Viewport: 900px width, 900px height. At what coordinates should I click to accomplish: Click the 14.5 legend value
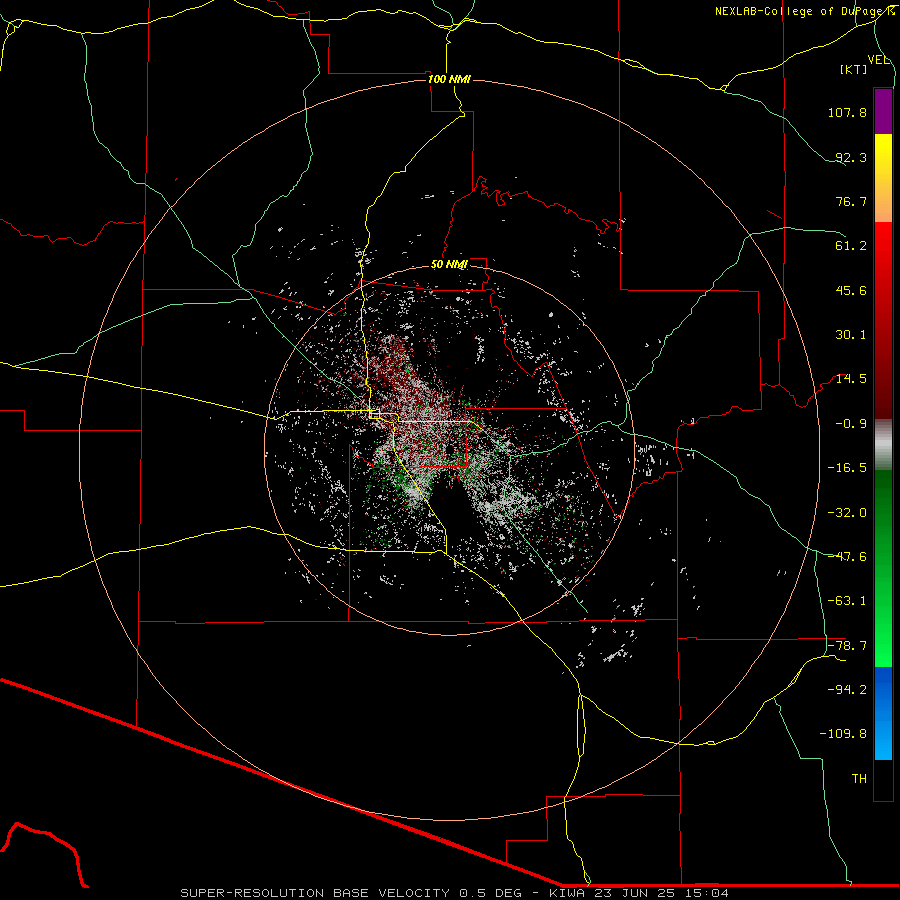[851, 379]
